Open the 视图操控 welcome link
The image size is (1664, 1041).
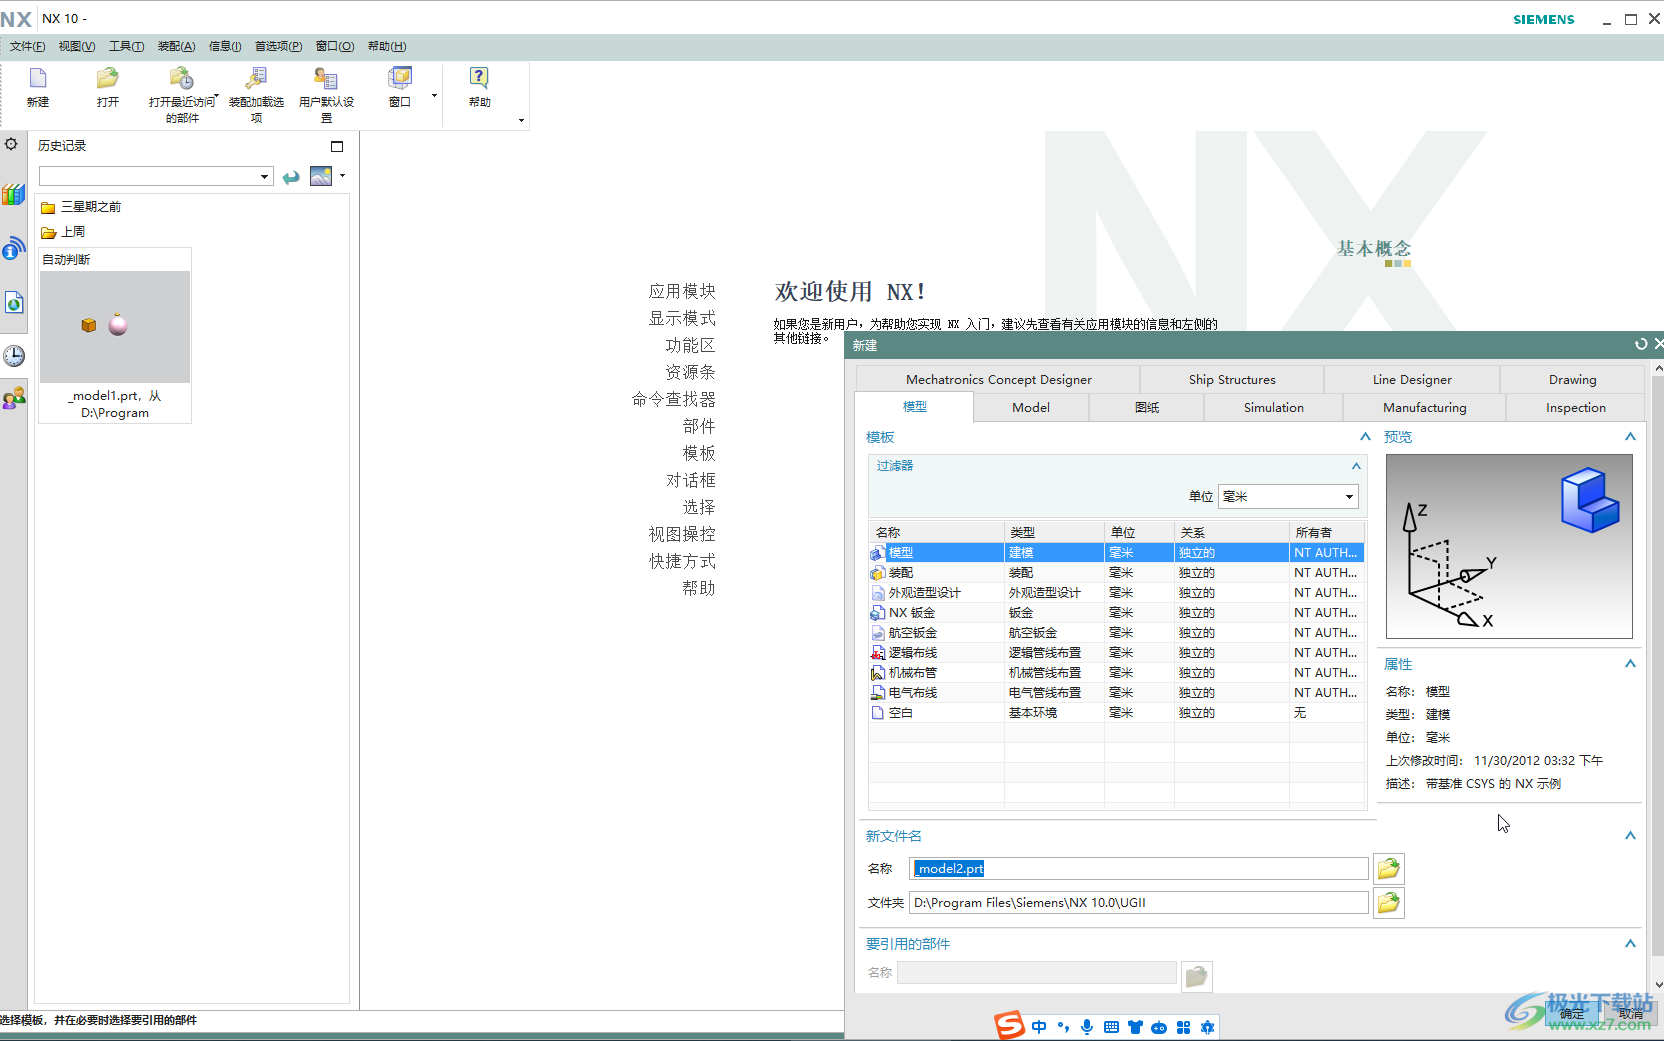tap(682, 534)
